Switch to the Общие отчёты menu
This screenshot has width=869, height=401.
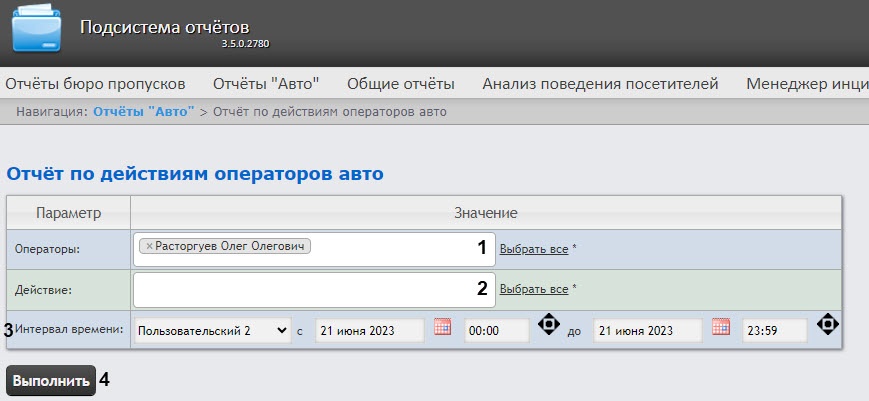click(x=400, y=83)
